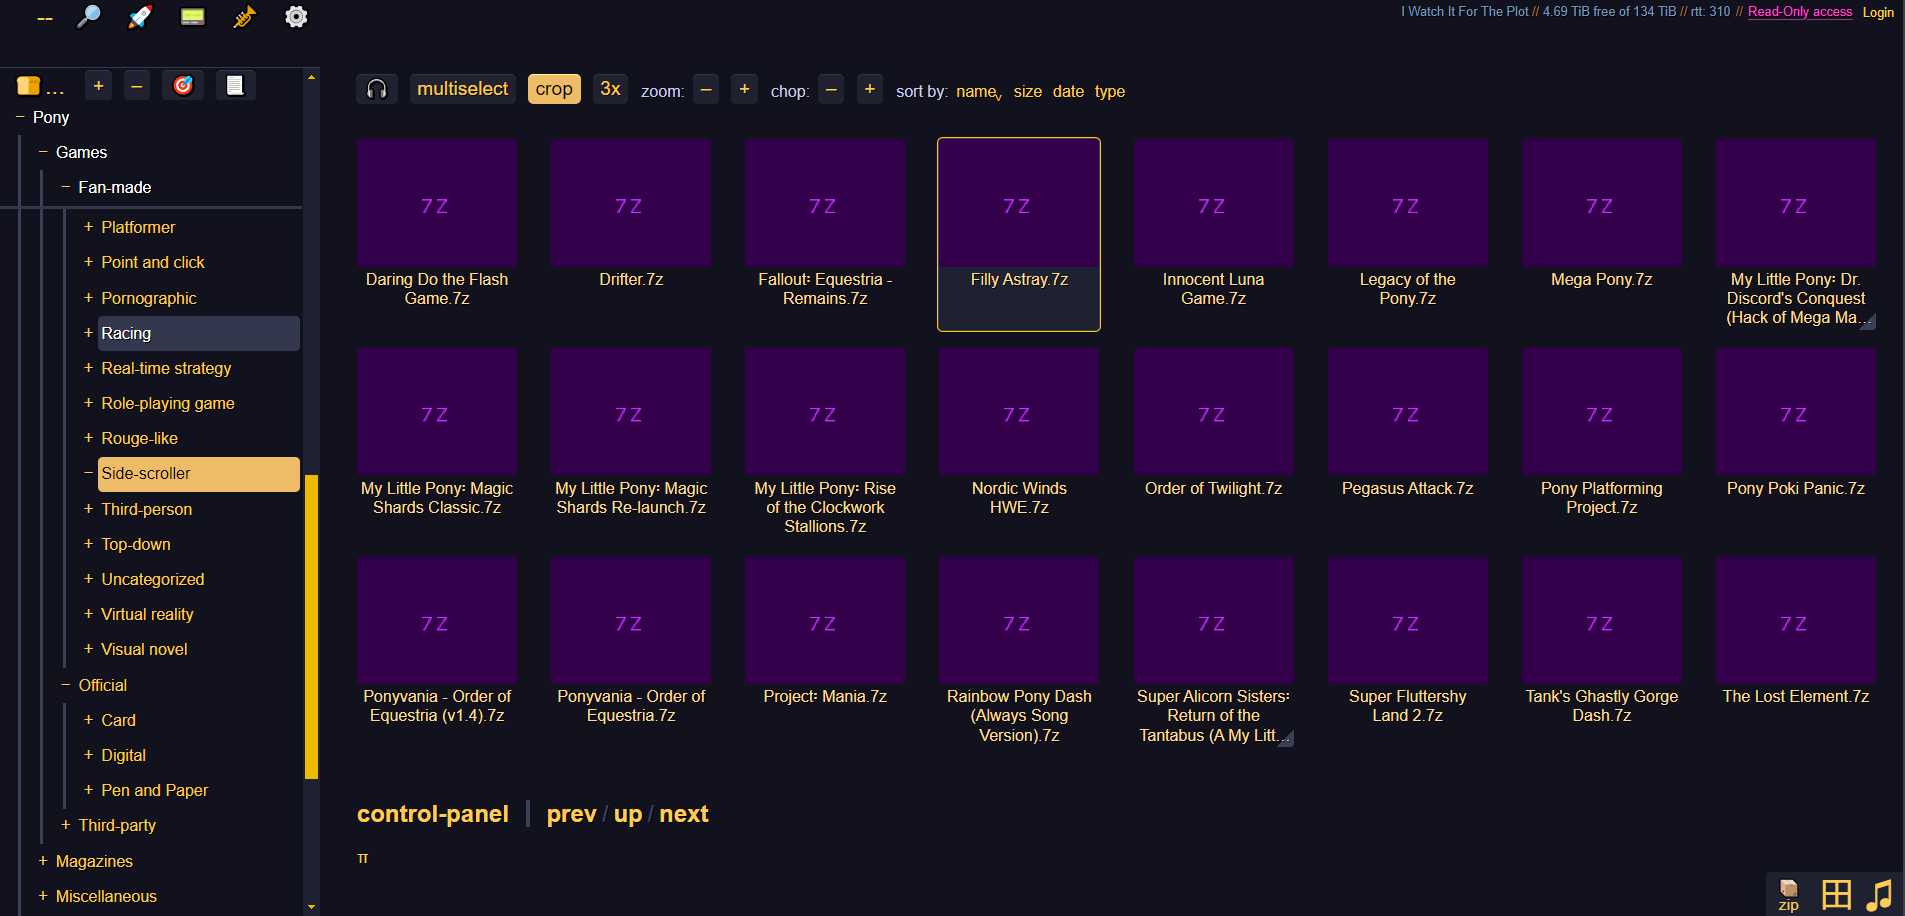The height and width of the screenshot is (916, 1905).
Task: Open the message syringe icon
Action: [x=244, y=17]
